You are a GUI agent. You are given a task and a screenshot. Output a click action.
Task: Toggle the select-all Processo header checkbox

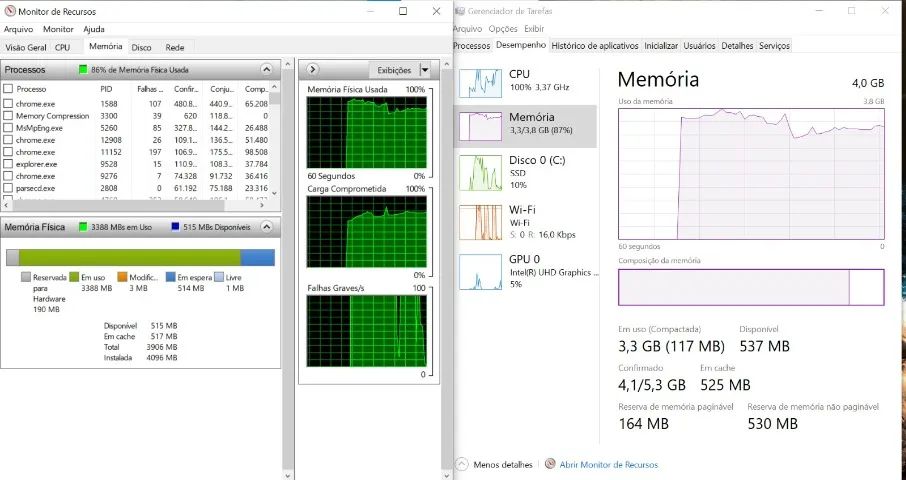coord(8,89)
